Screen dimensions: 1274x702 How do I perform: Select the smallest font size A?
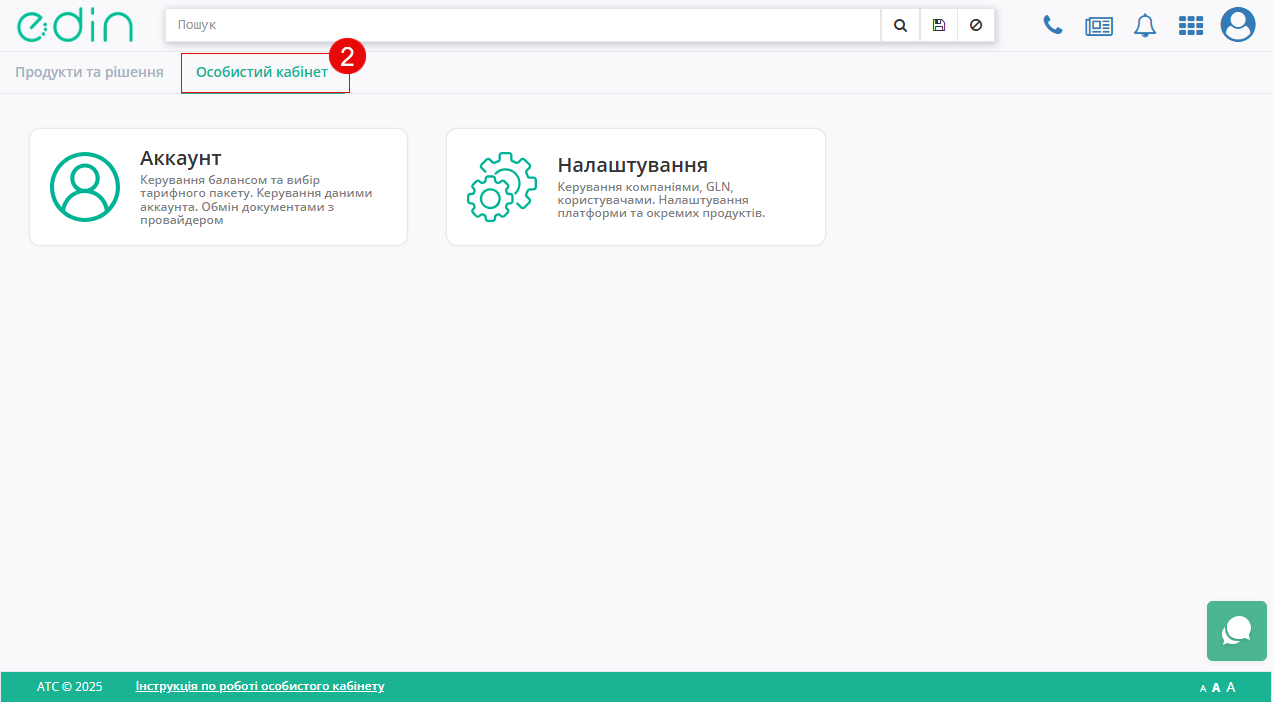[1203, 688]
